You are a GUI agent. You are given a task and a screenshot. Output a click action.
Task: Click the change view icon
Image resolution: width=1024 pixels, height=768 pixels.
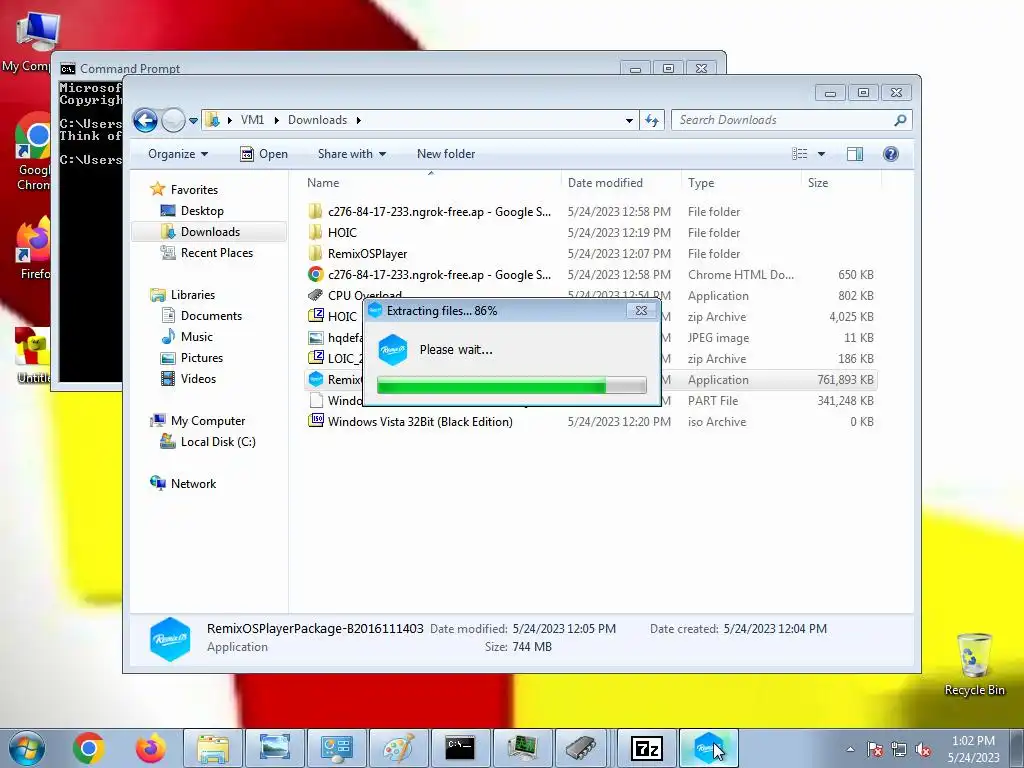point(799,154)
